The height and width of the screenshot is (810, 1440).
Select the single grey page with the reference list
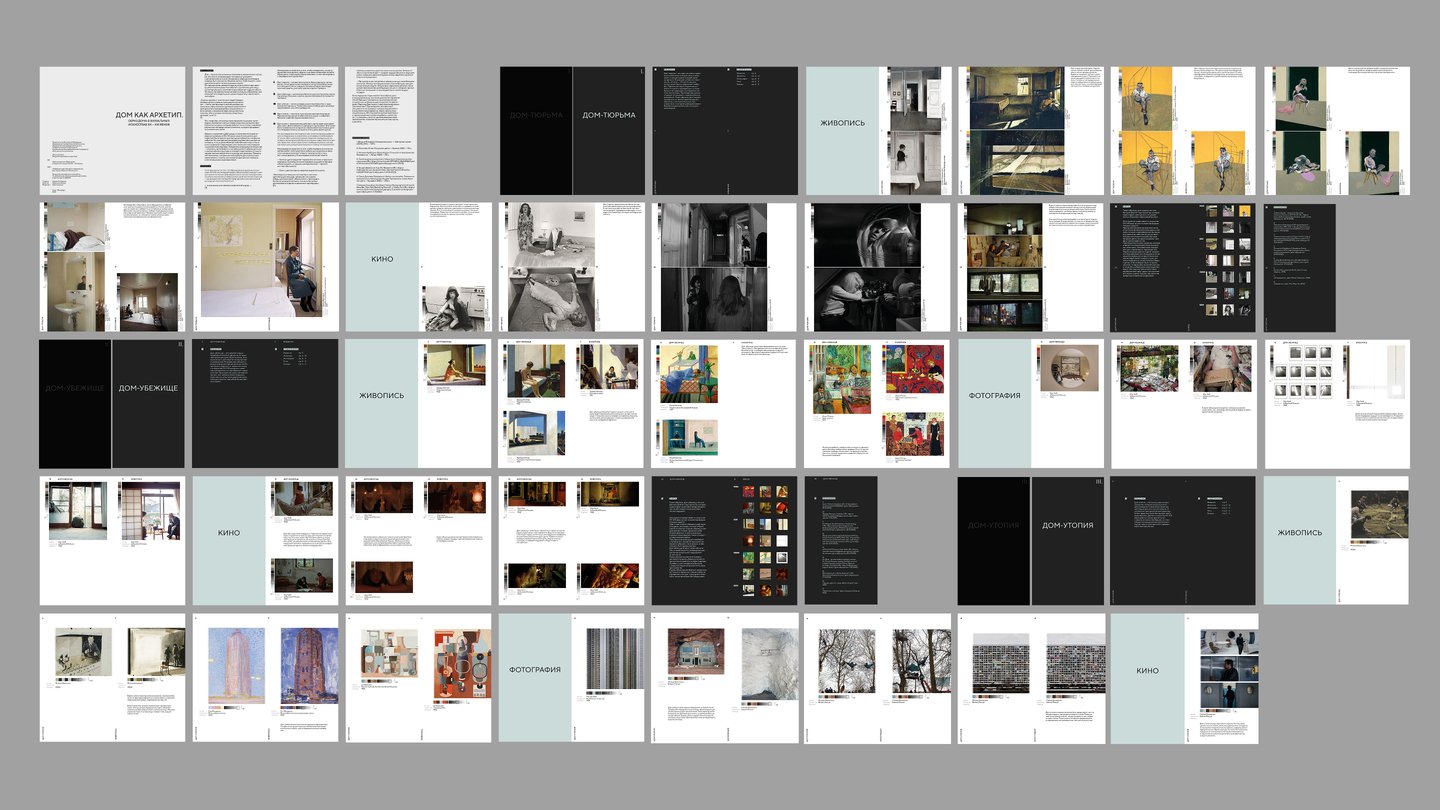click(381, 131)
